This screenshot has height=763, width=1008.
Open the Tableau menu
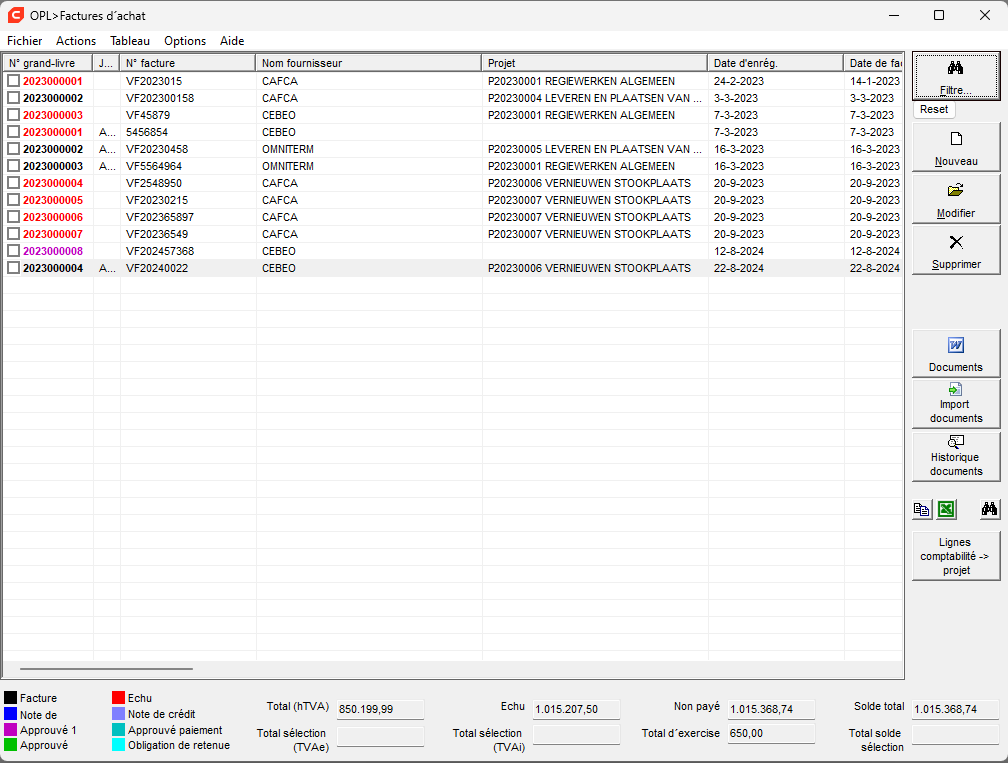point(130,40)
